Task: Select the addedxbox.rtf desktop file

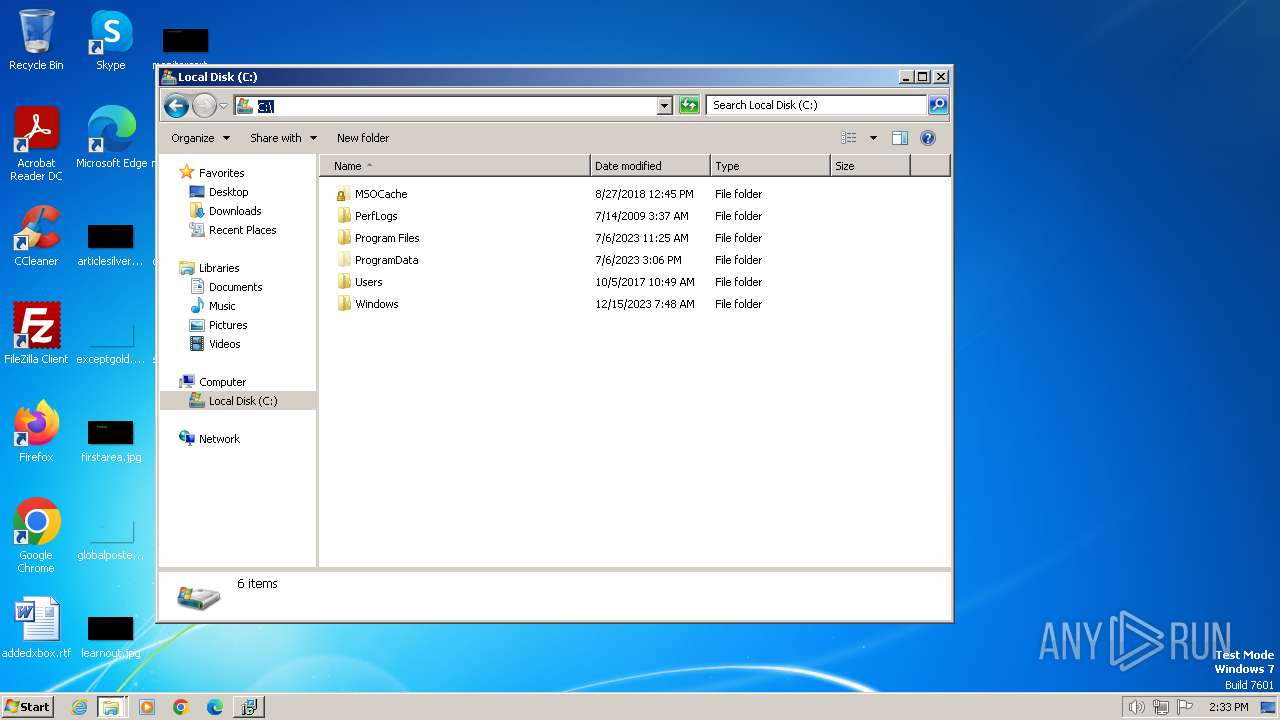Action: coord(36,628)
